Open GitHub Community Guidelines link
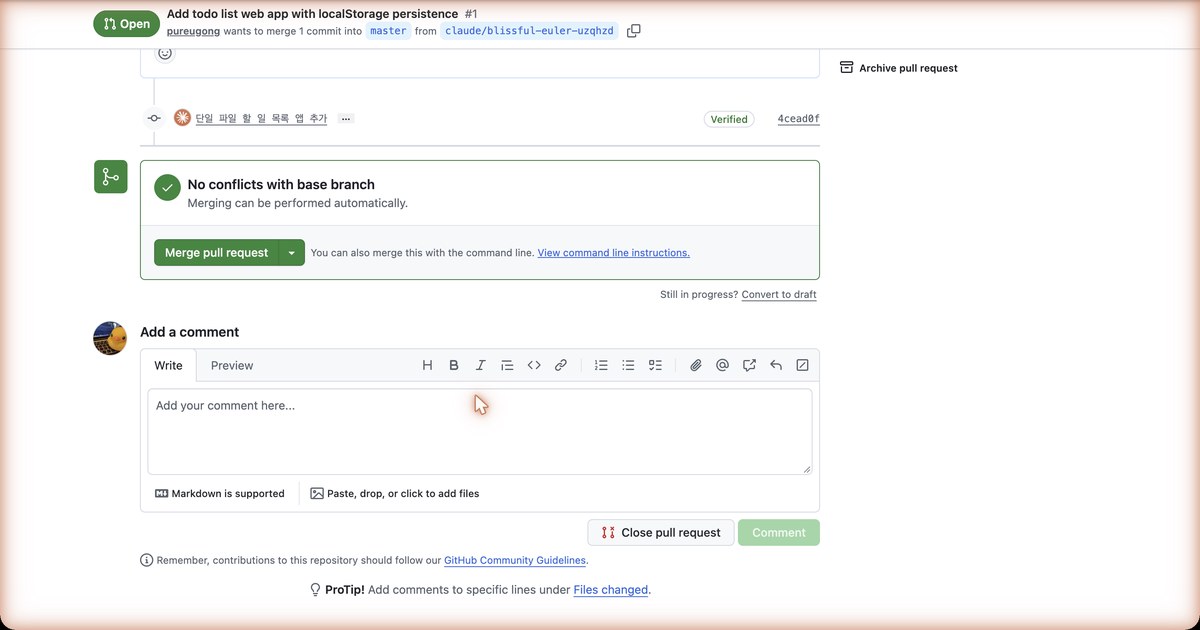Screen dimensions: 1200x630 coord(515,561)
